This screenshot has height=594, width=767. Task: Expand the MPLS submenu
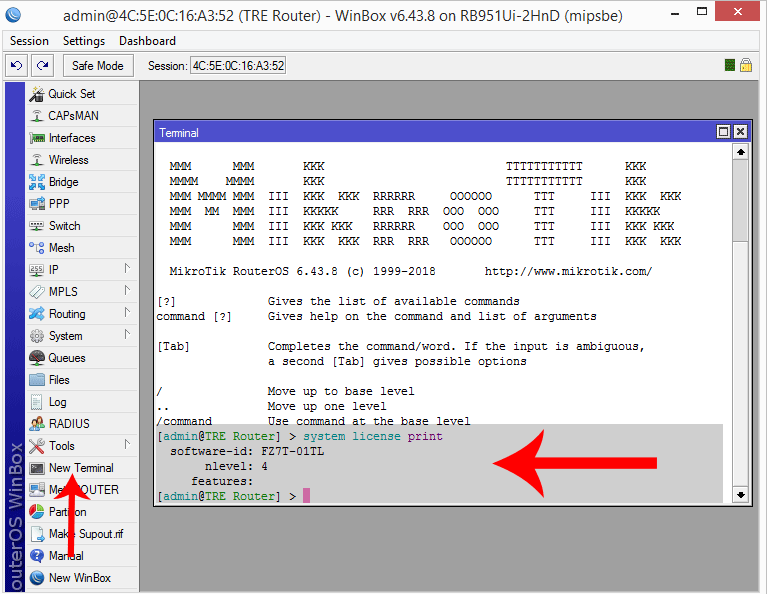tap(127, 290)
